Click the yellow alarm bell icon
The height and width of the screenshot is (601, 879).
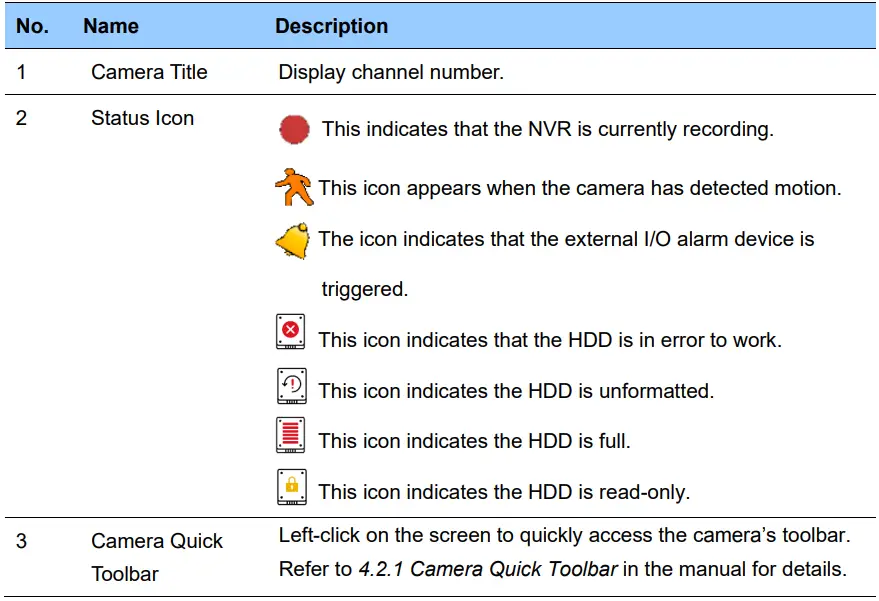[293, 241]
